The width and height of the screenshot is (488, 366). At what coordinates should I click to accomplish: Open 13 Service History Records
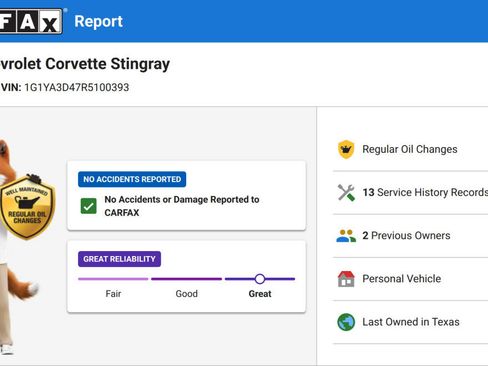click(410, 193)
